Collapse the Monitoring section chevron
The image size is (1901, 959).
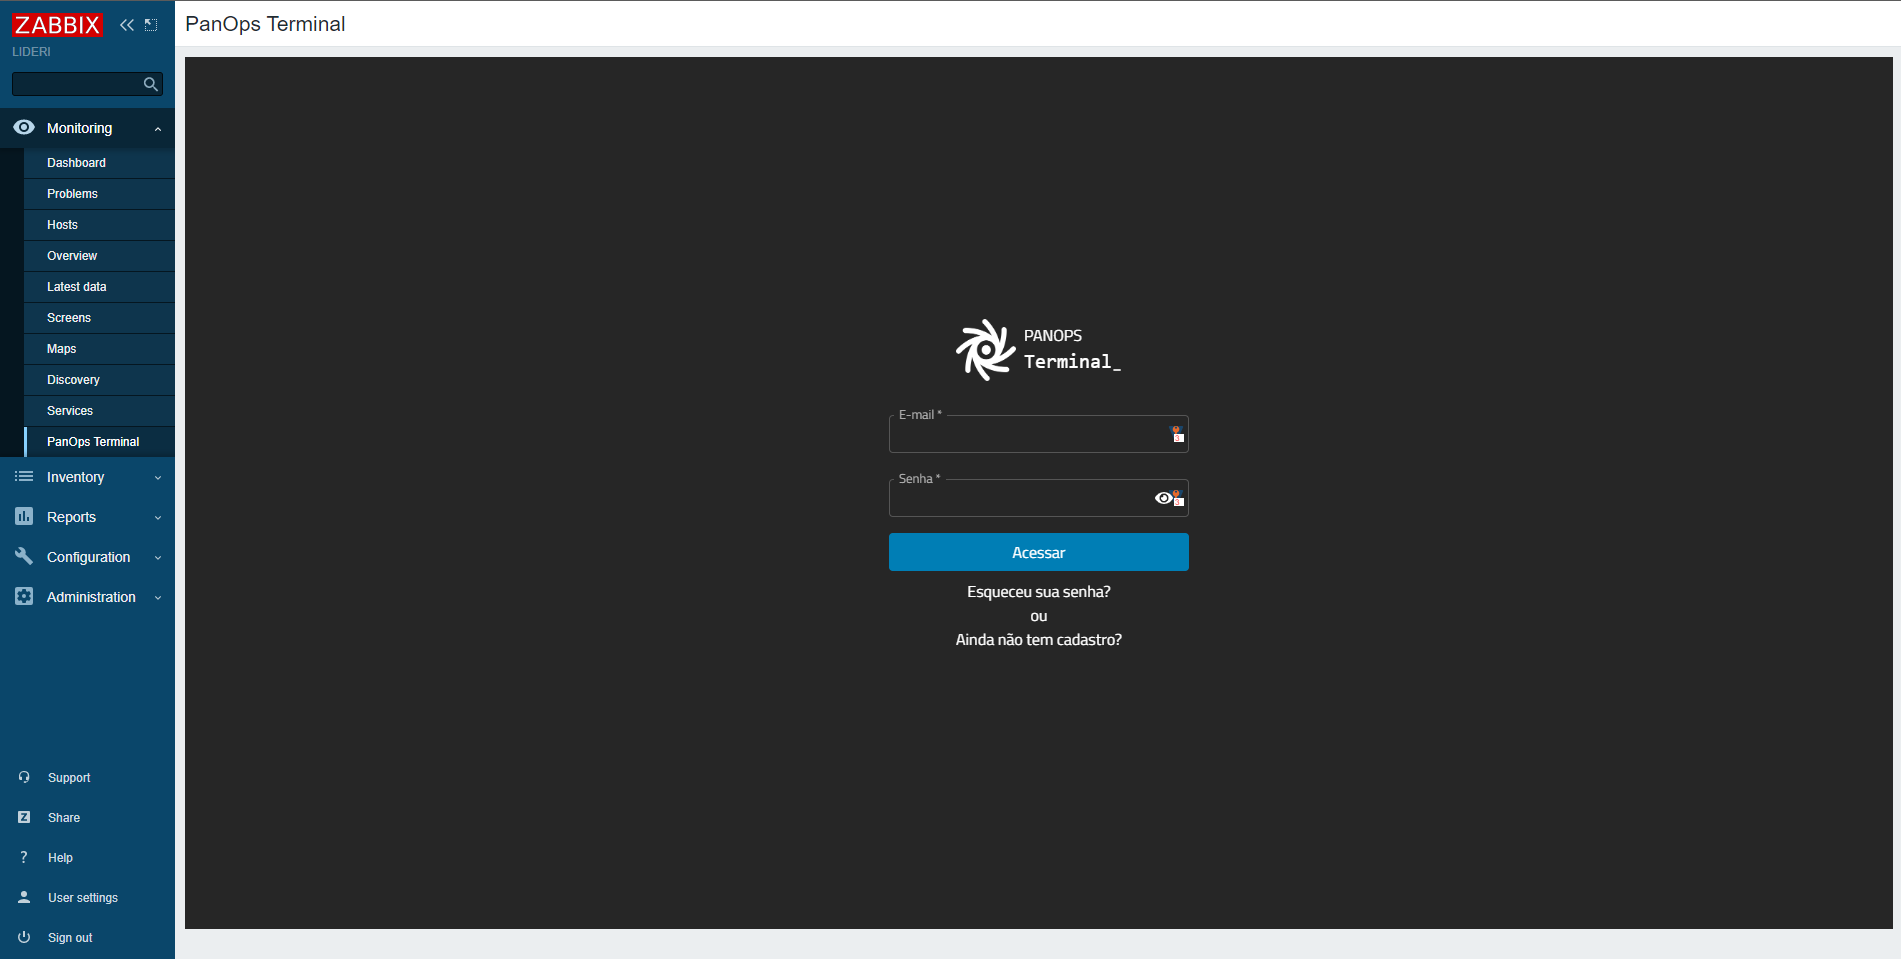point(158,129)
